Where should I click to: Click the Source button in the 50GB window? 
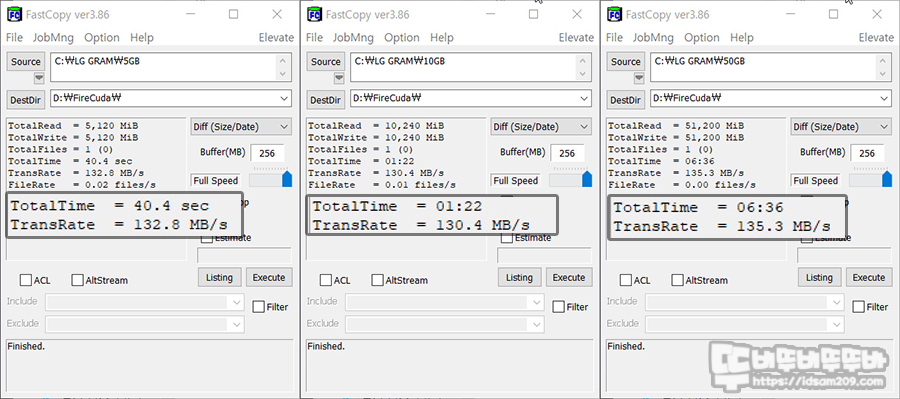(x=626, y=62)
